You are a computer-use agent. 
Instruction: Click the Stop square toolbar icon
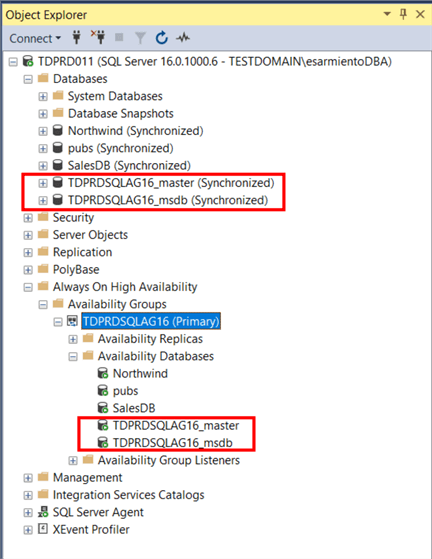pyautogui.click(x=119, y=37)
